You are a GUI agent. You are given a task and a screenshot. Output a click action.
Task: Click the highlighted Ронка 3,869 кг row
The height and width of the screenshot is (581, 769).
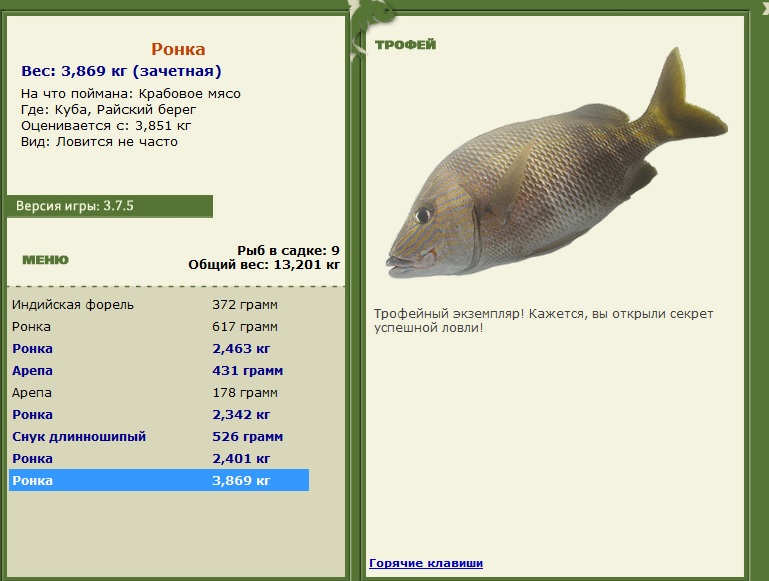click(x=159, y=480)
